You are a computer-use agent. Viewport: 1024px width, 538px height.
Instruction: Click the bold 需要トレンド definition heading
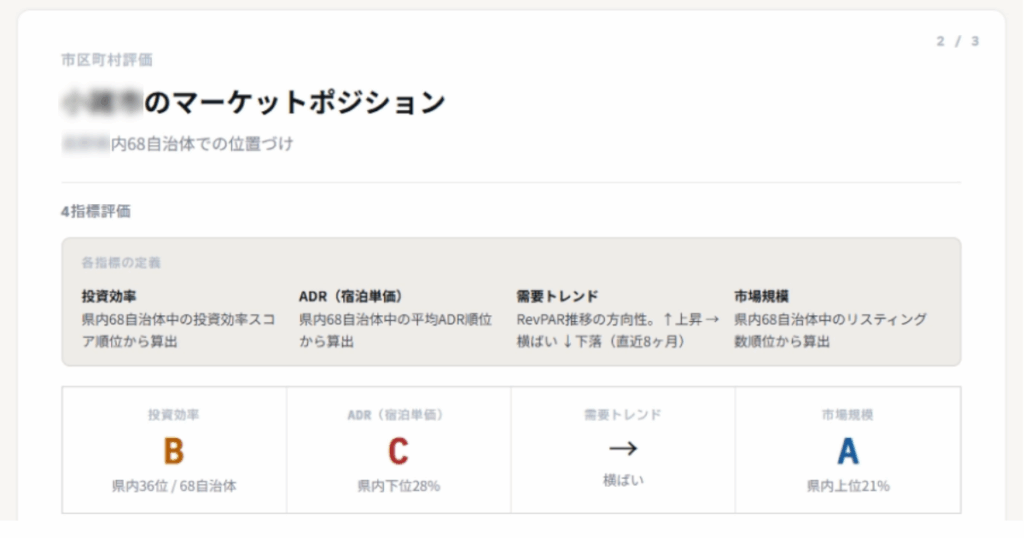[557, 296]
